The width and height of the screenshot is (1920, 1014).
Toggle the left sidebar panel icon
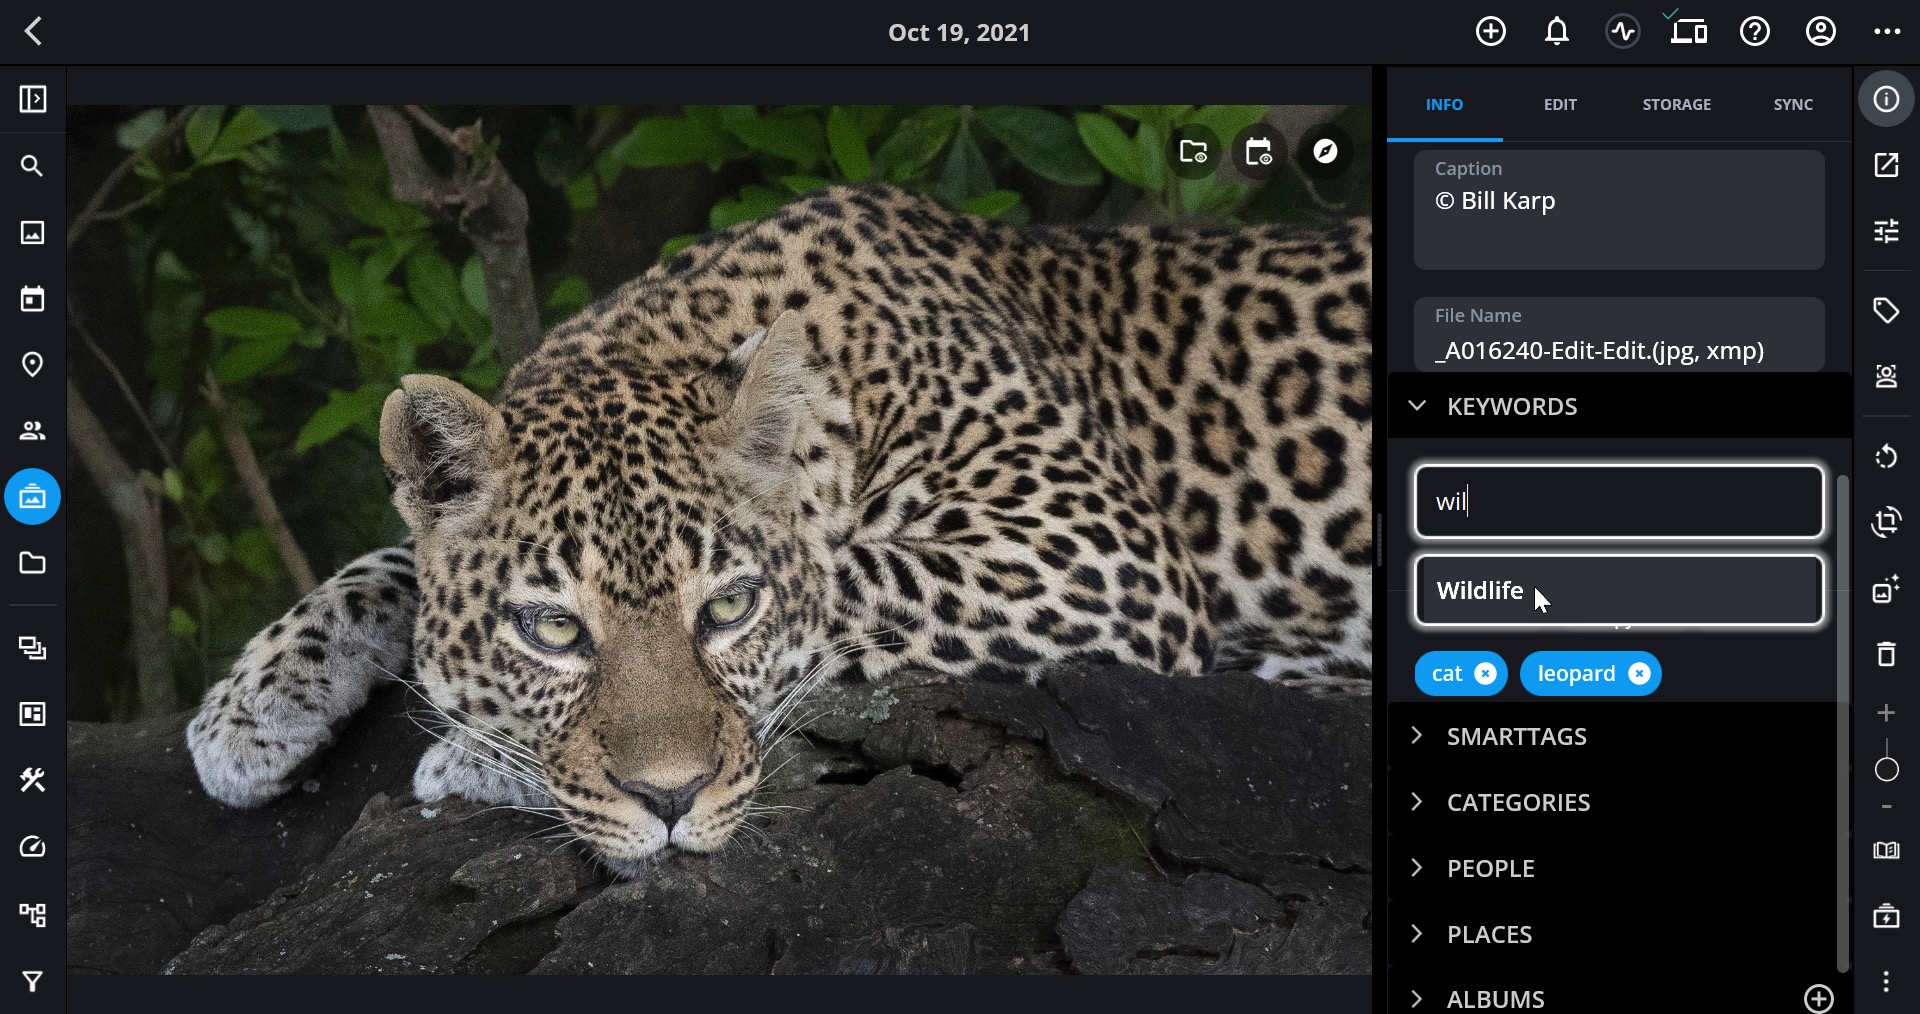click(x=33, y=99)
